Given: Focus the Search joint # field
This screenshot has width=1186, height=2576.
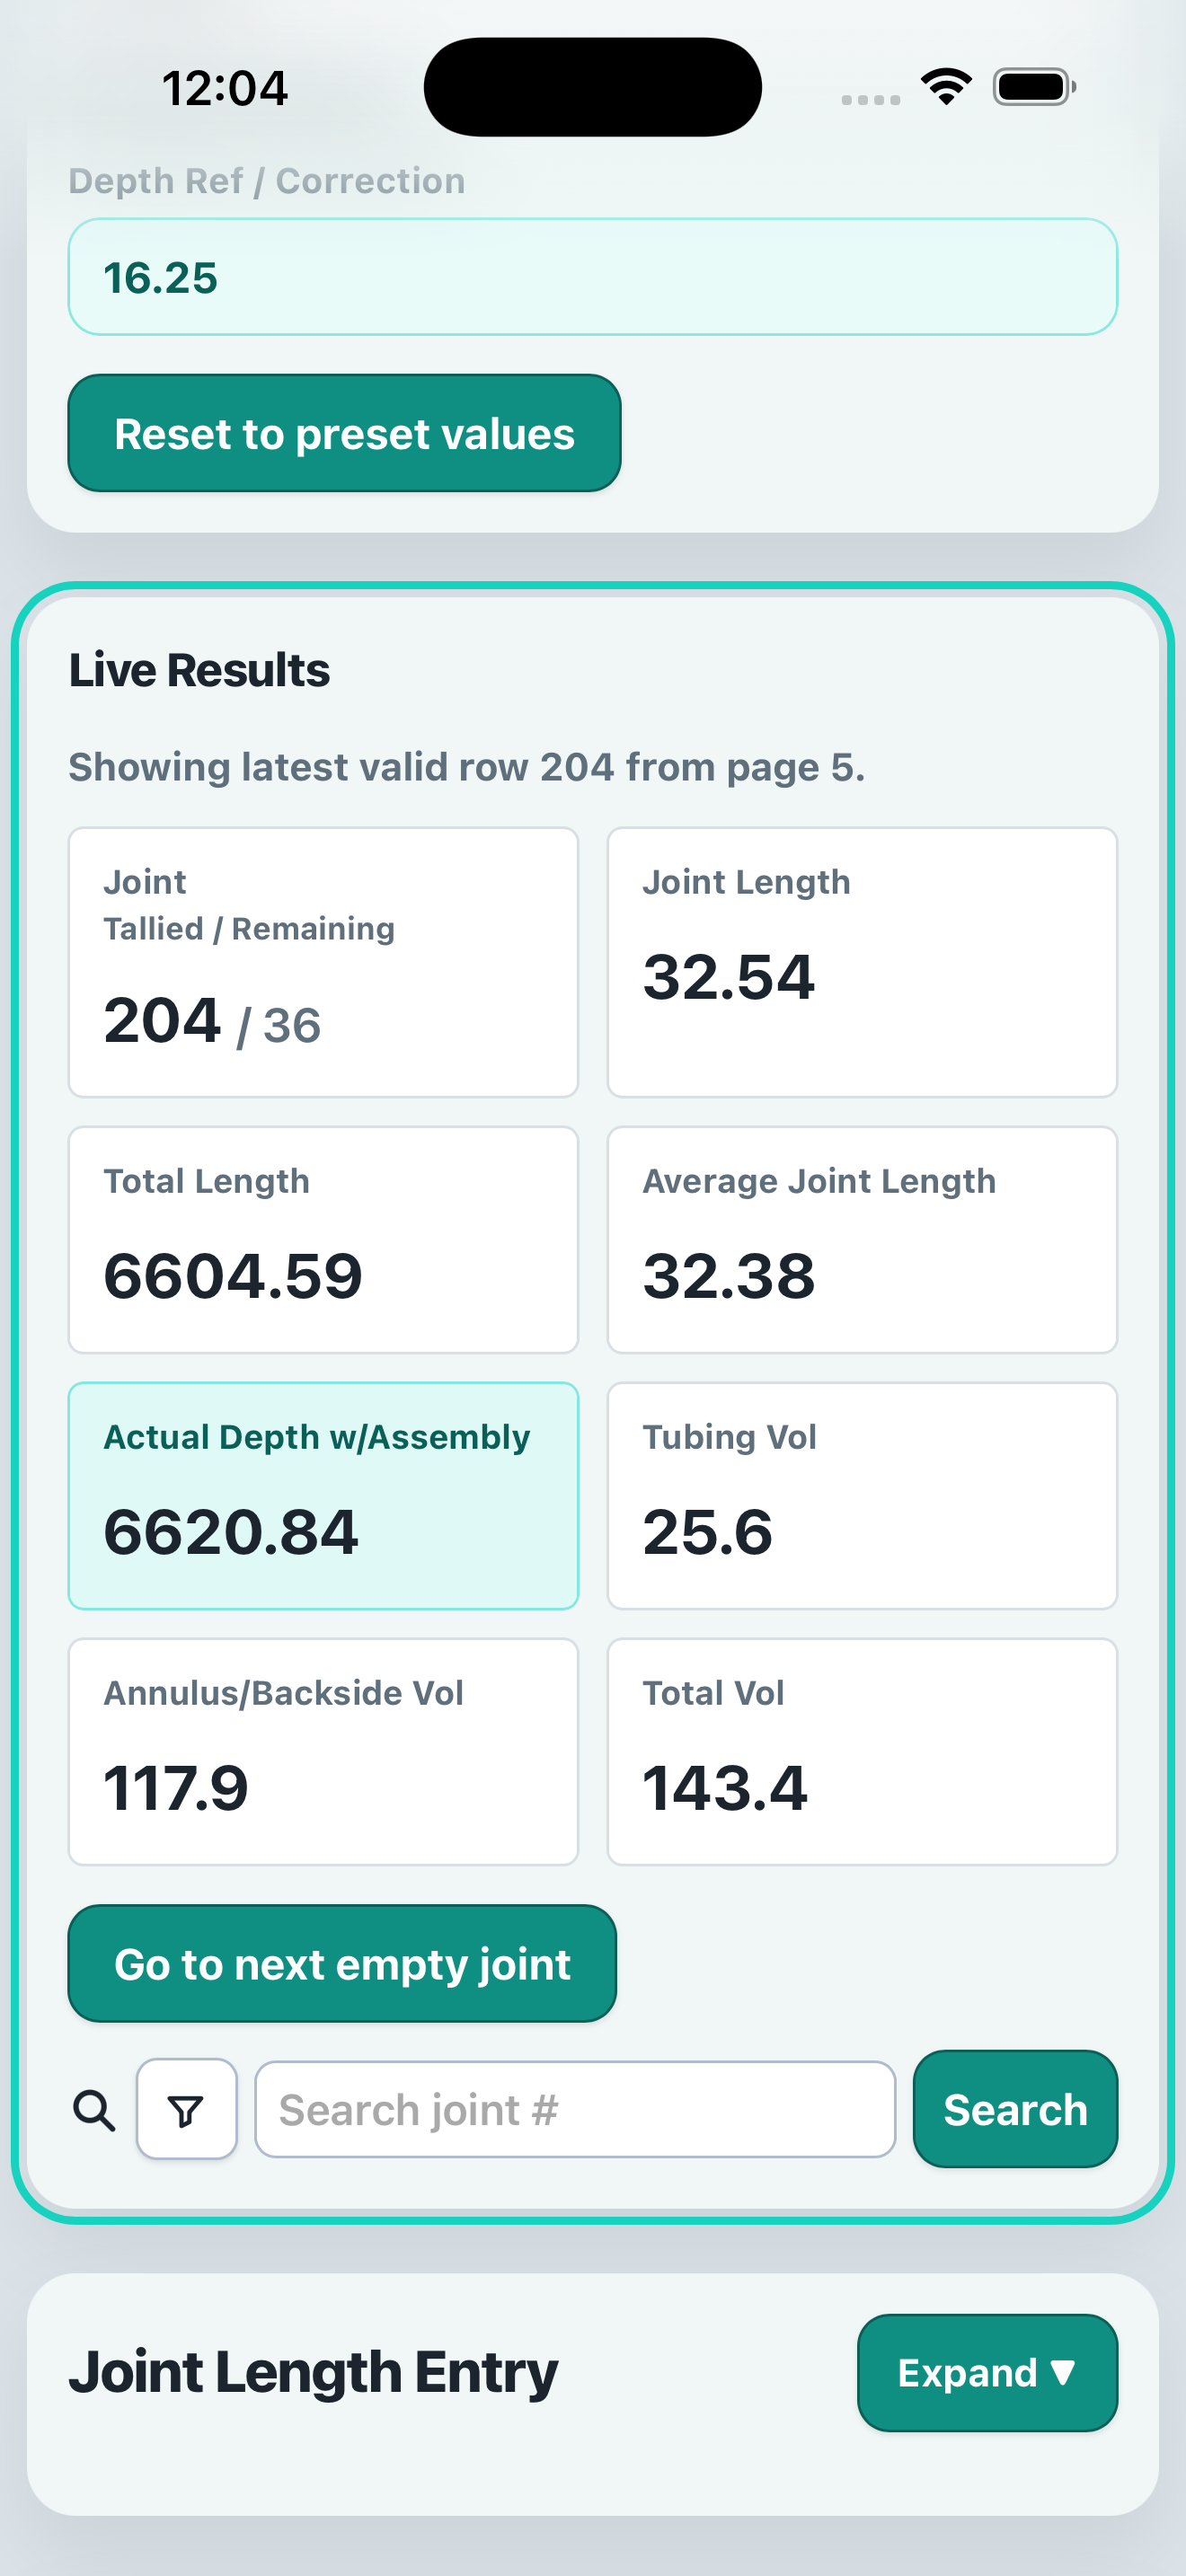Looking at the screenshot, I should [575, 2109].
